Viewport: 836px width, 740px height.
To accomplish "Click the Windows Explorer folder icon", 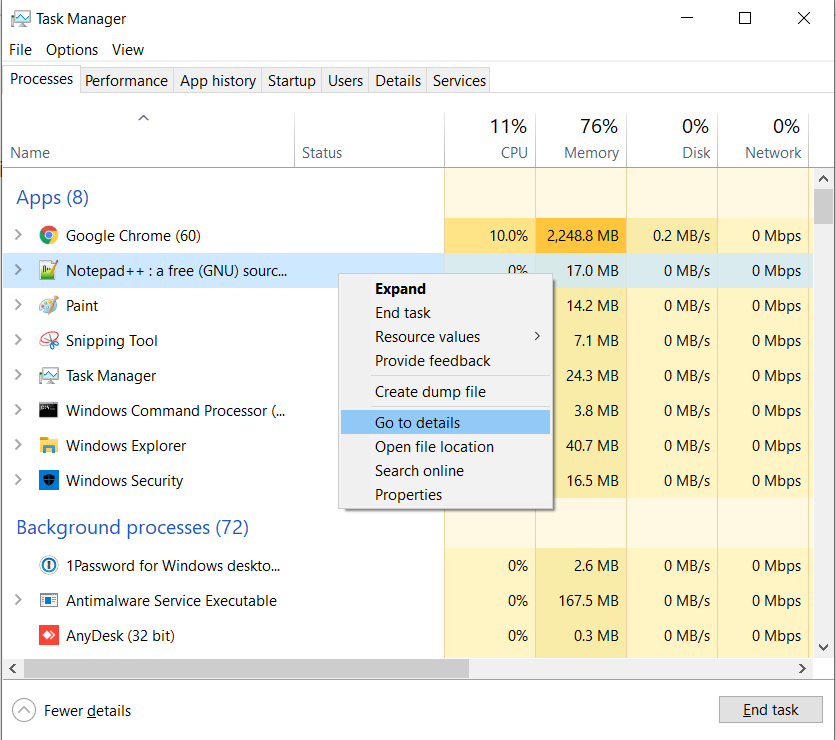I will pos(49,445).
